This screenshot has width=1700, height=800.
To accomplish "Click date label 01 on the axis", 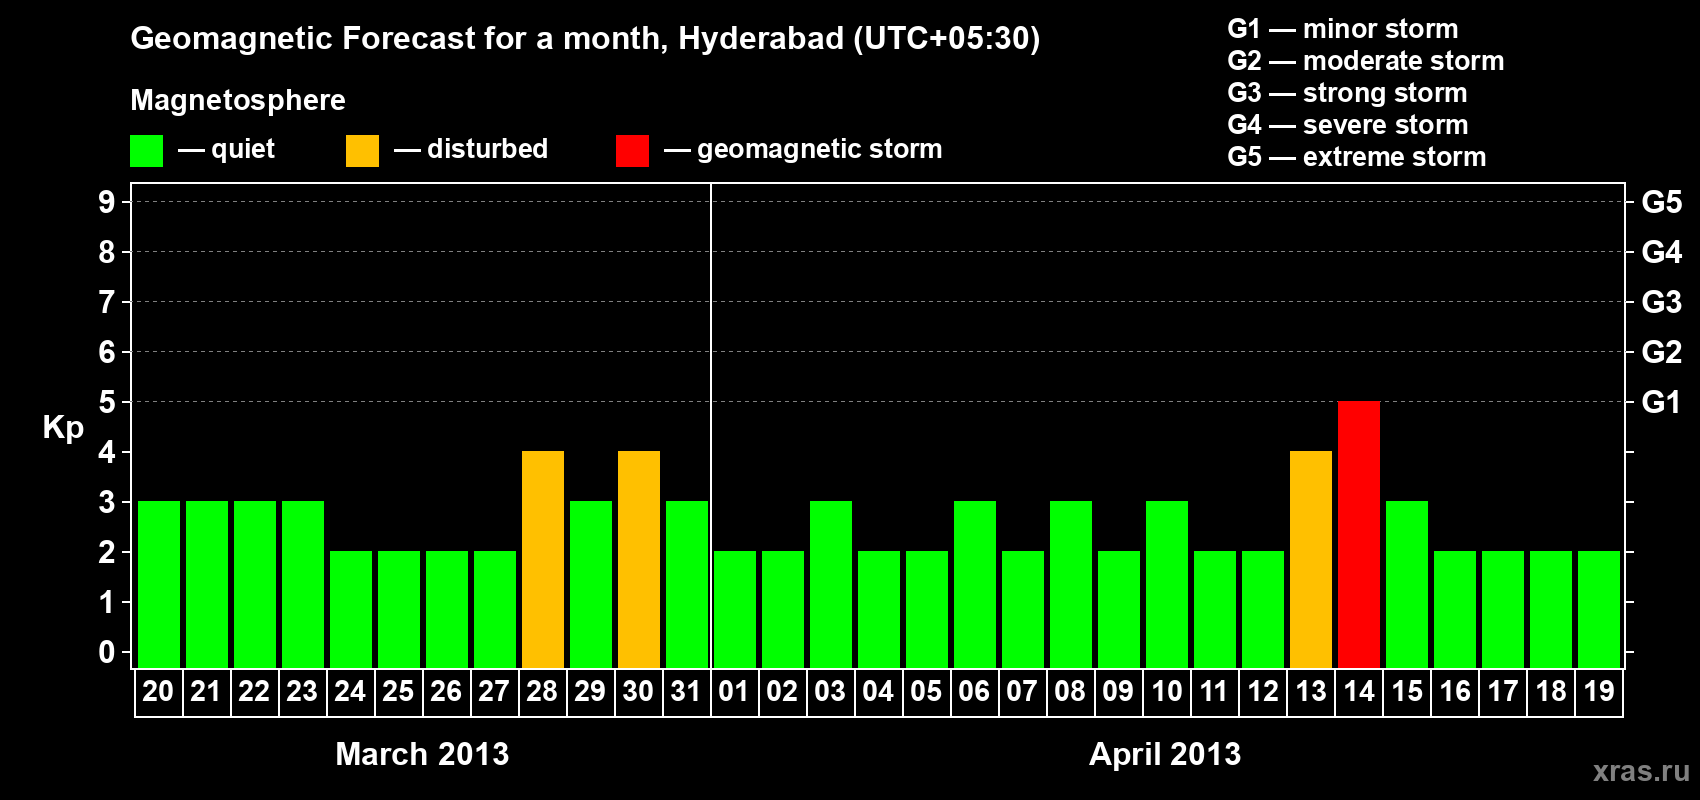I will [x=734, y=692].
